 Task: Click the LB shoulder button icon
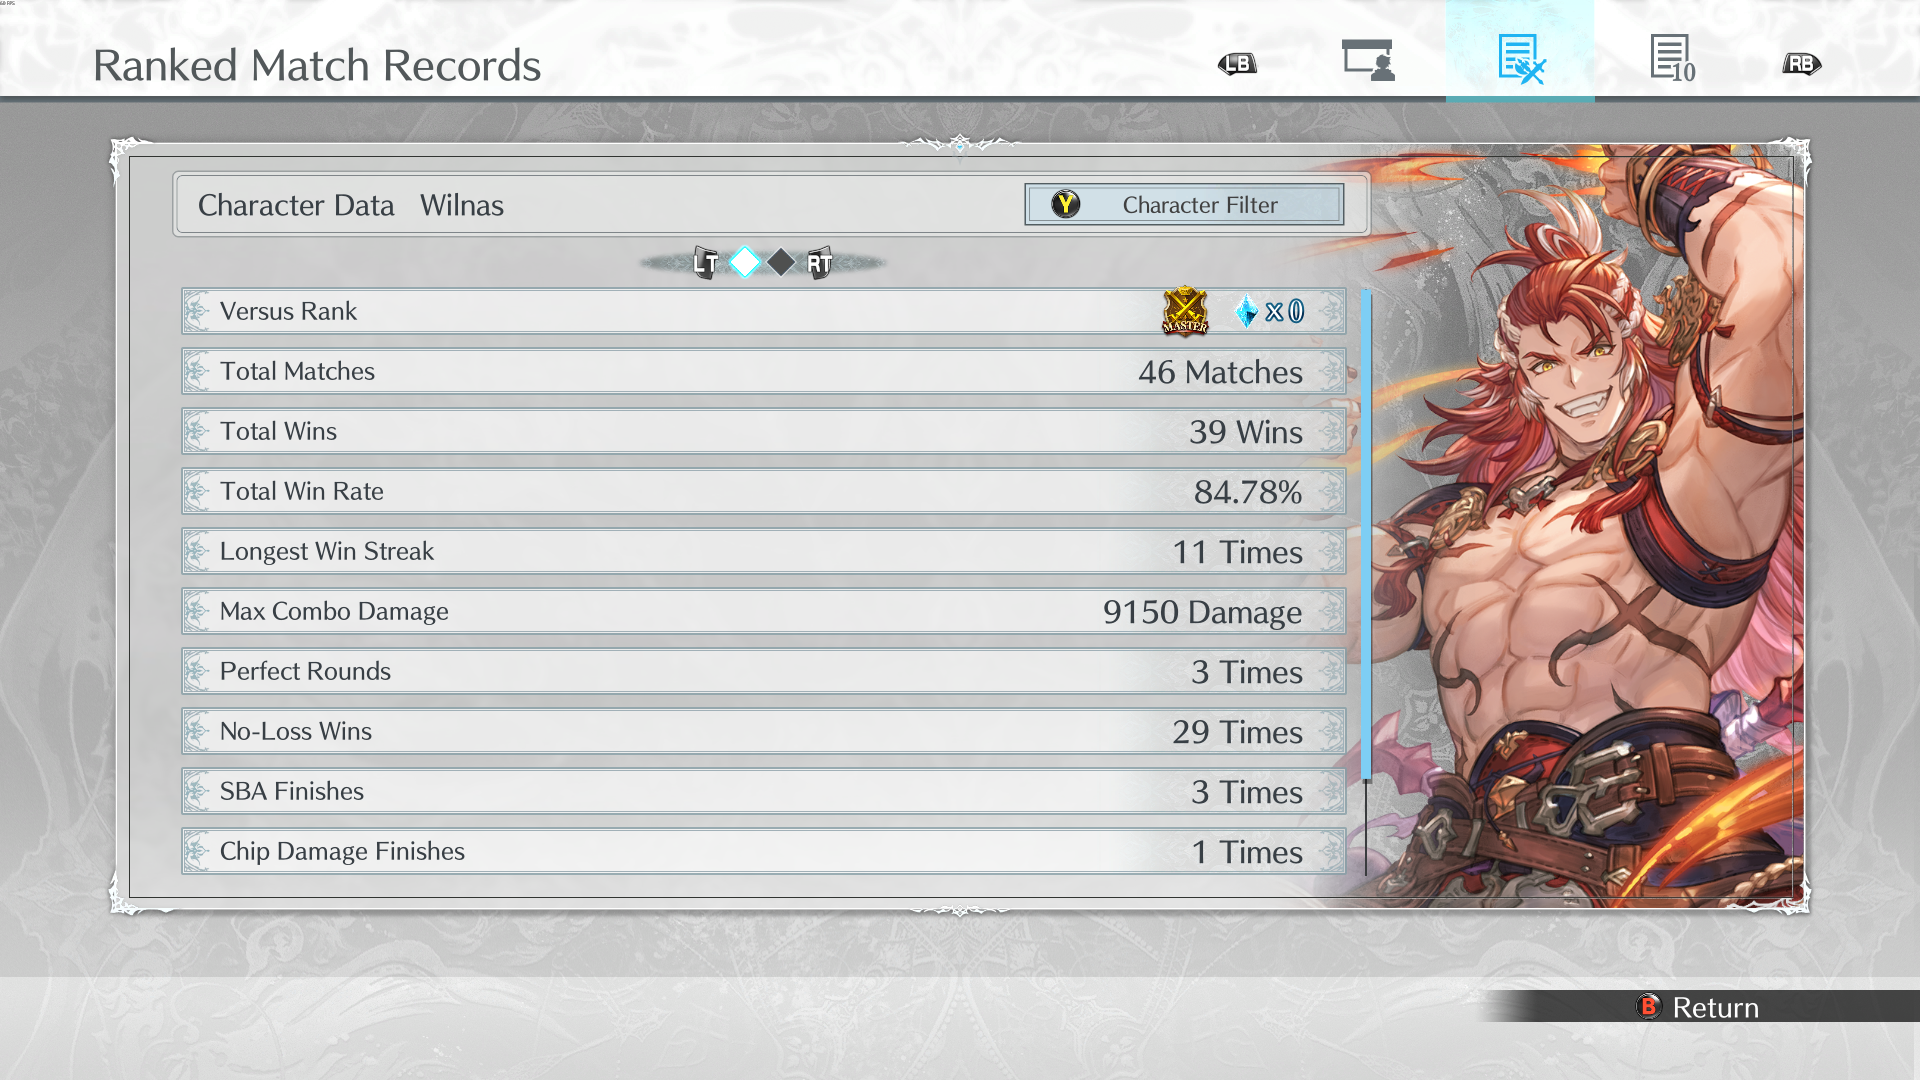click(1237, 64)
